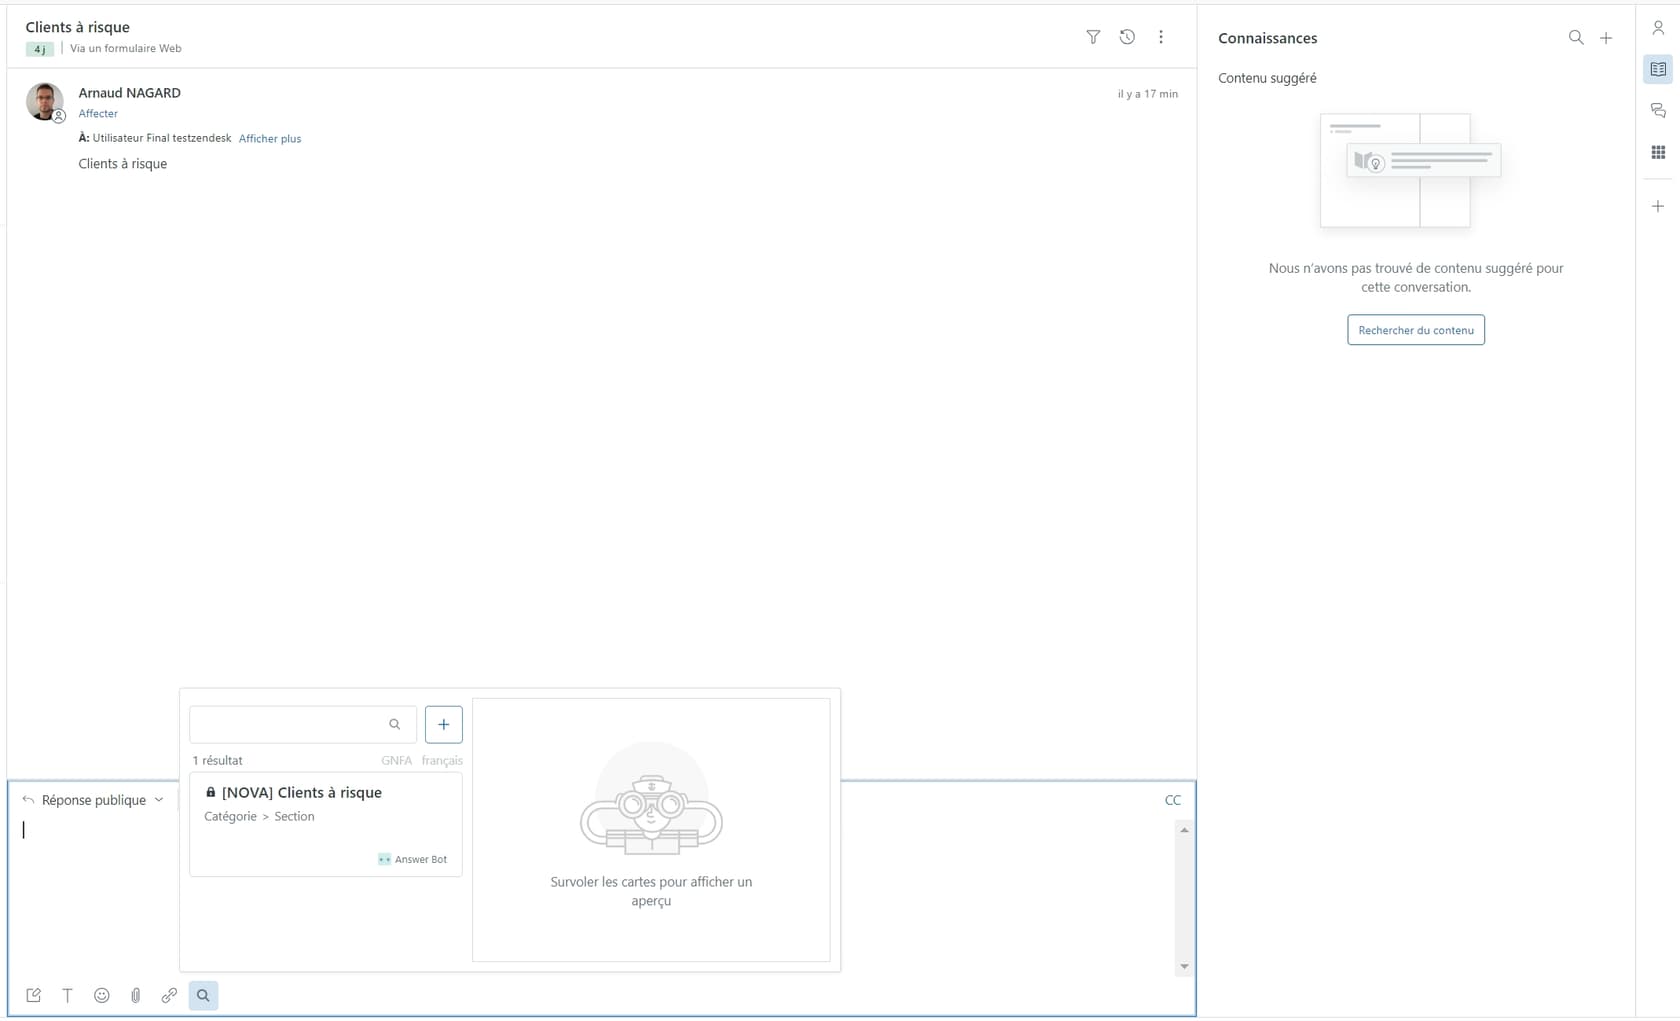Click Affecter to assign the ticket
Image resolution: width=1680 pixels, height=1021 pixels.
[x=97, y=113]
